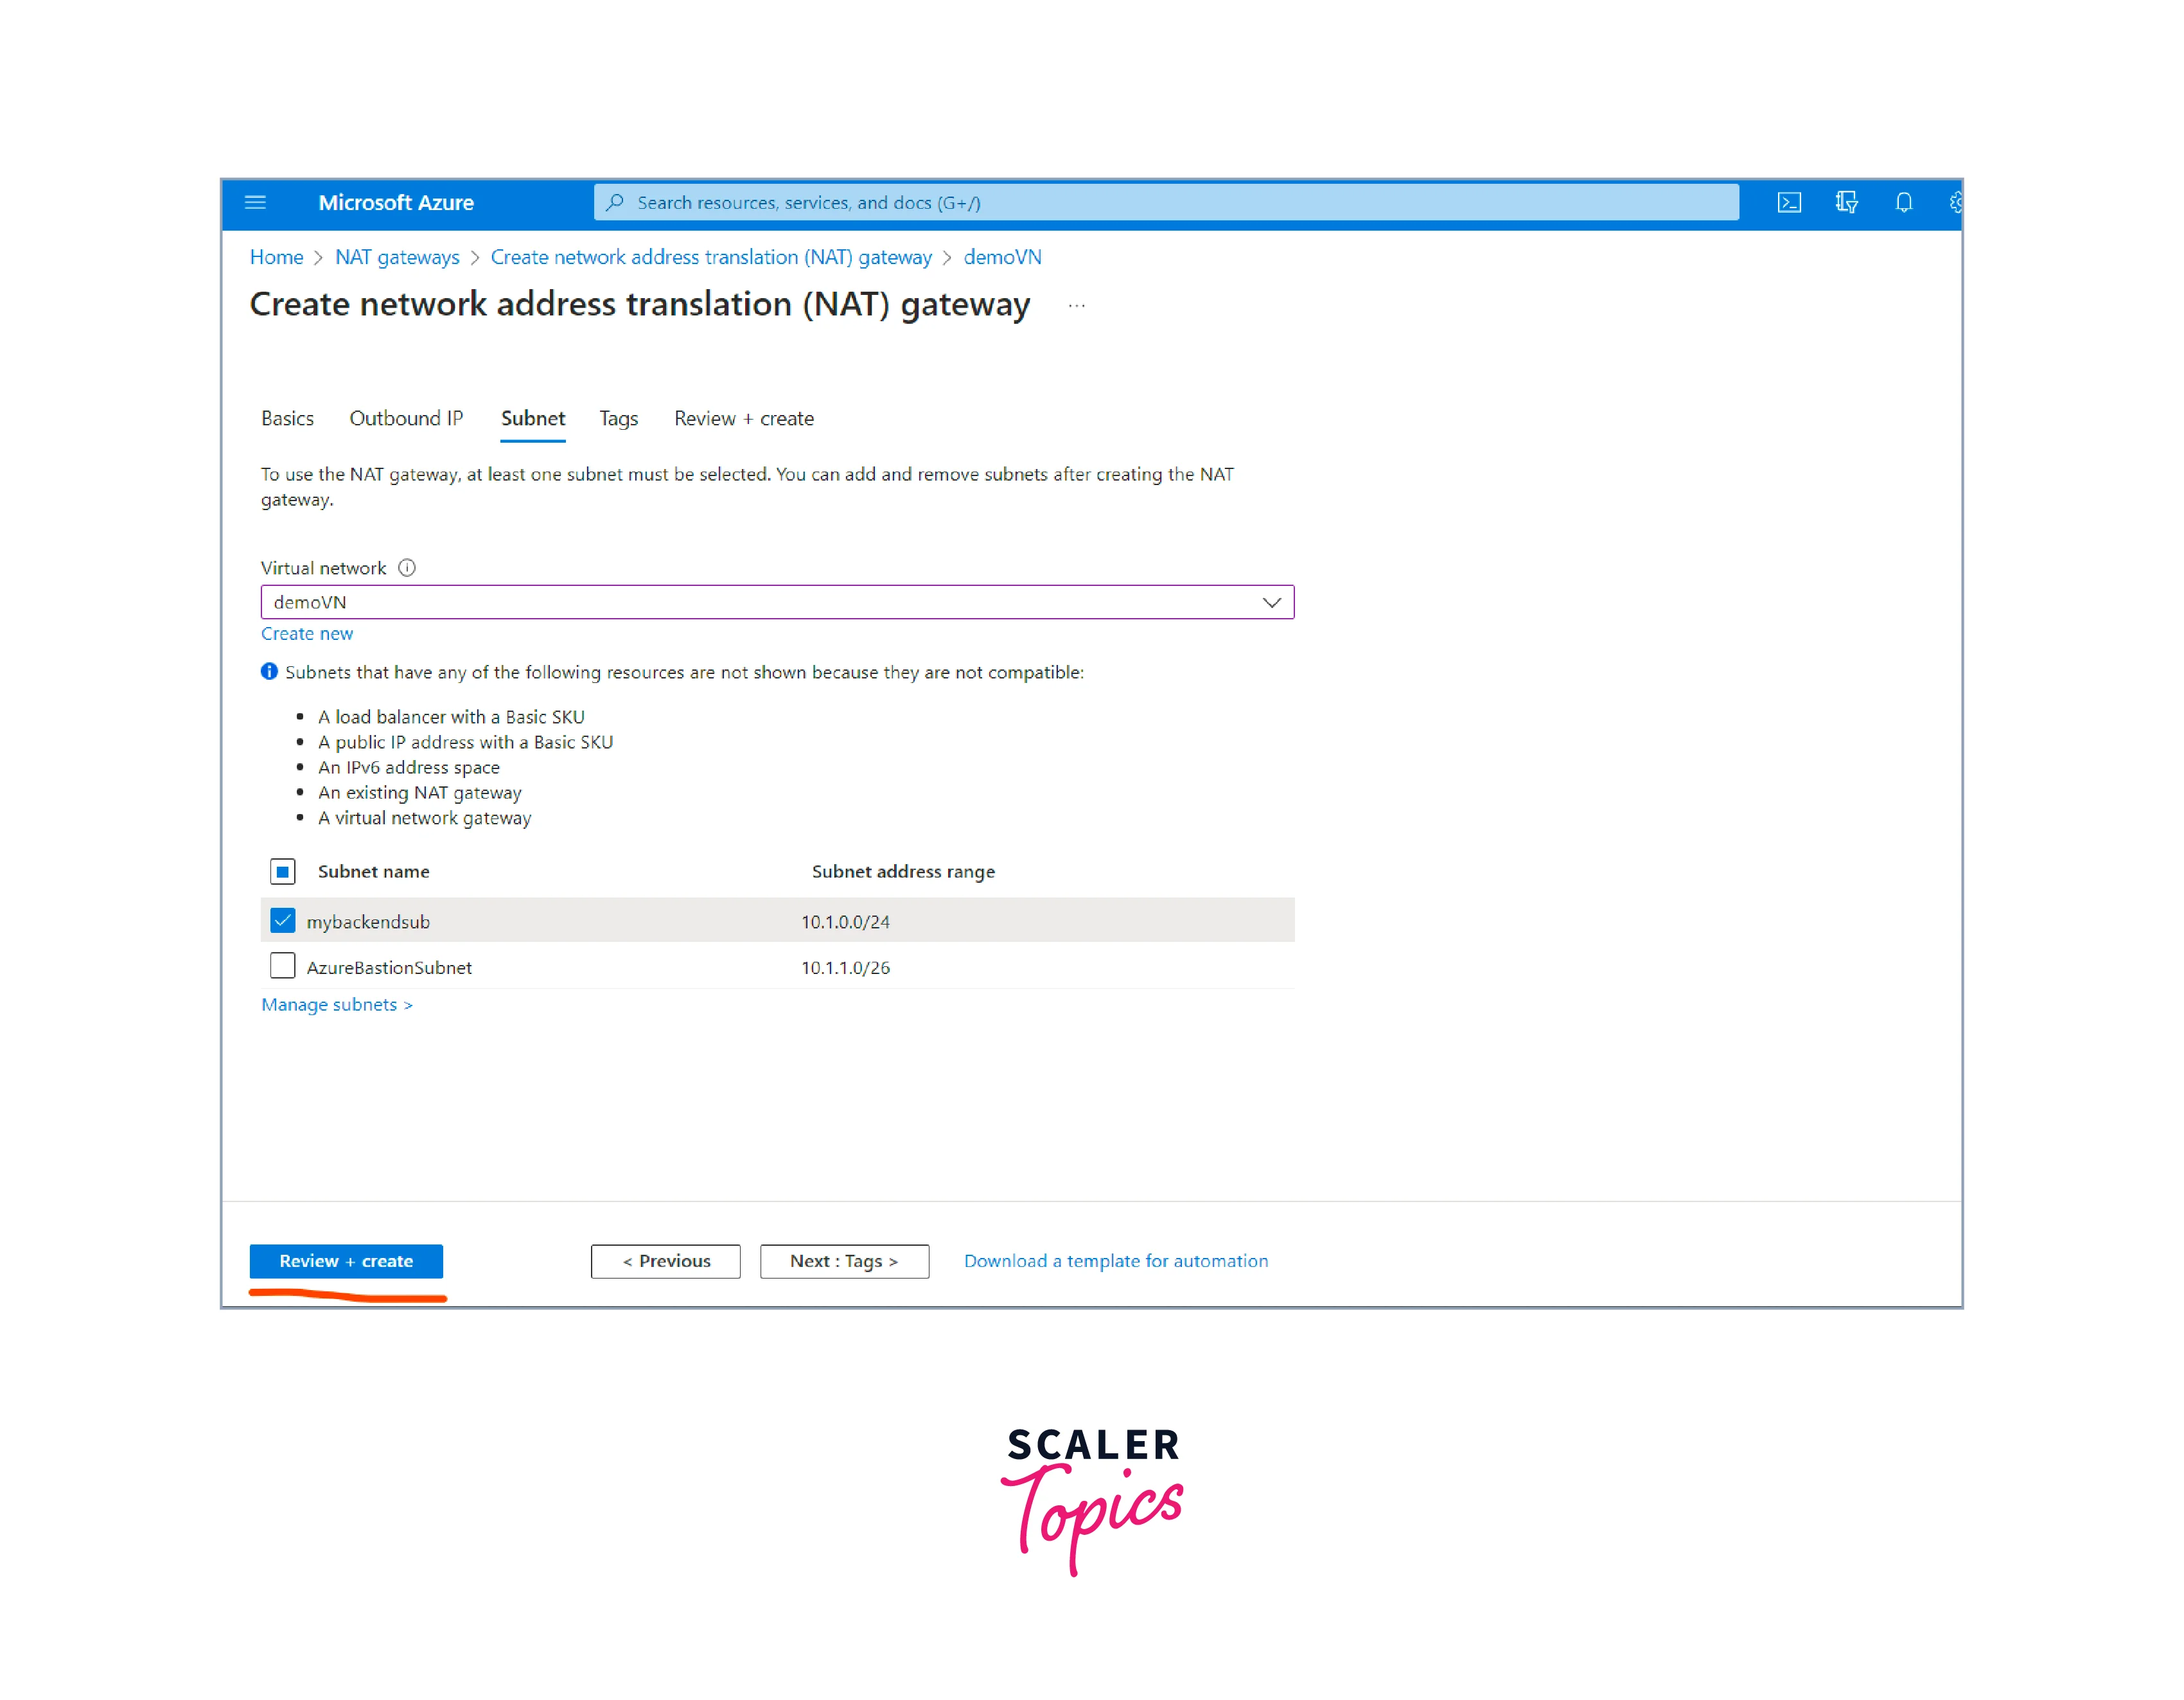2184x1700 pixels.
Task: Uncheck the mybackendsub subnet checkbox
Action: click(283, 921)
